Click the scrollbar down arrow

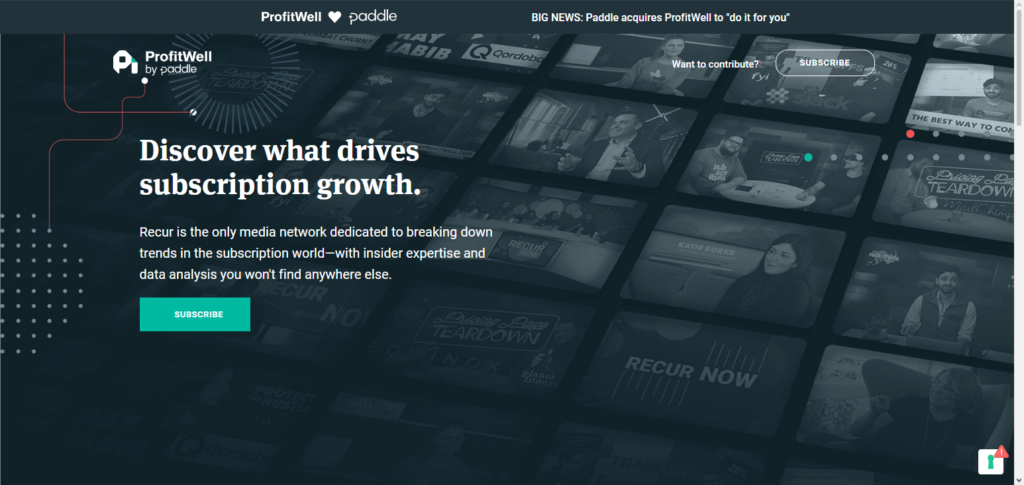pos(1016,478)
